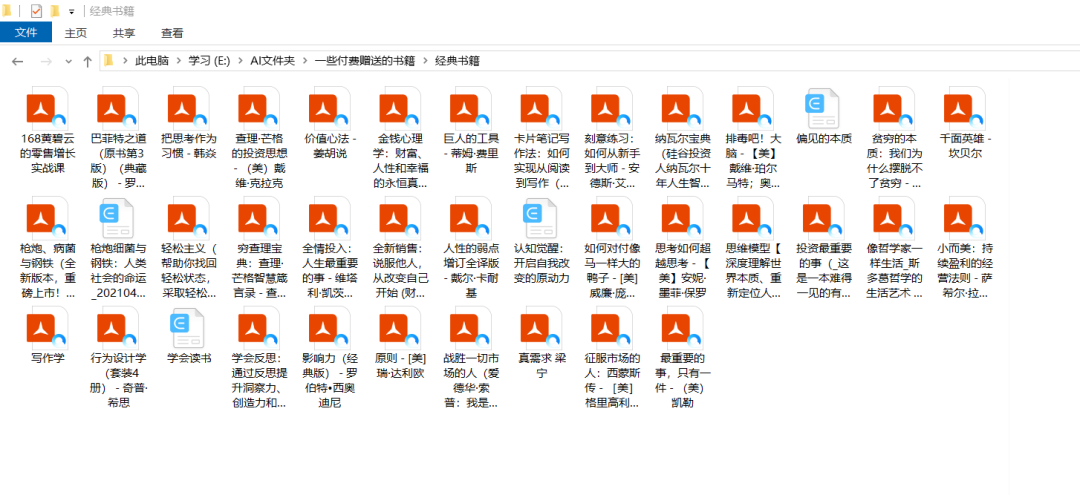1080x495 pixels.
Task: Select the 人性的弱点 PDF file icon
Action: 470,218
